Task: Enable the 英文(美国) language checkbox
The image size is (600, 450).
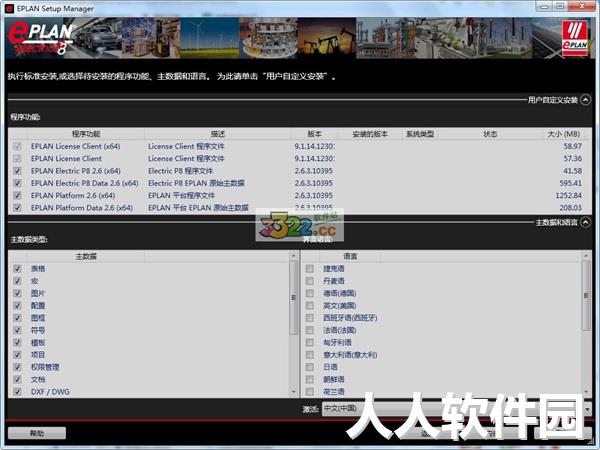Action: point(310,305)
